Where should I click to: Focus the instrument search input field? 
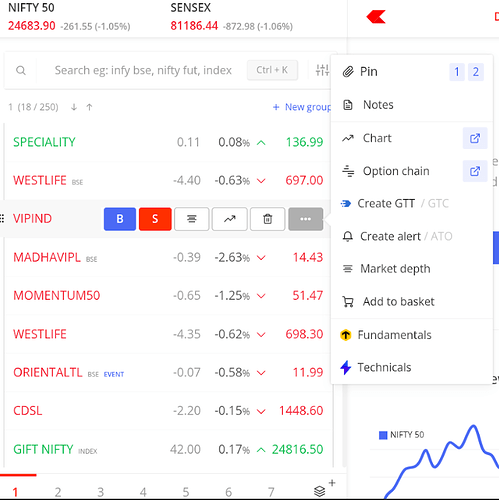point(143,70)
